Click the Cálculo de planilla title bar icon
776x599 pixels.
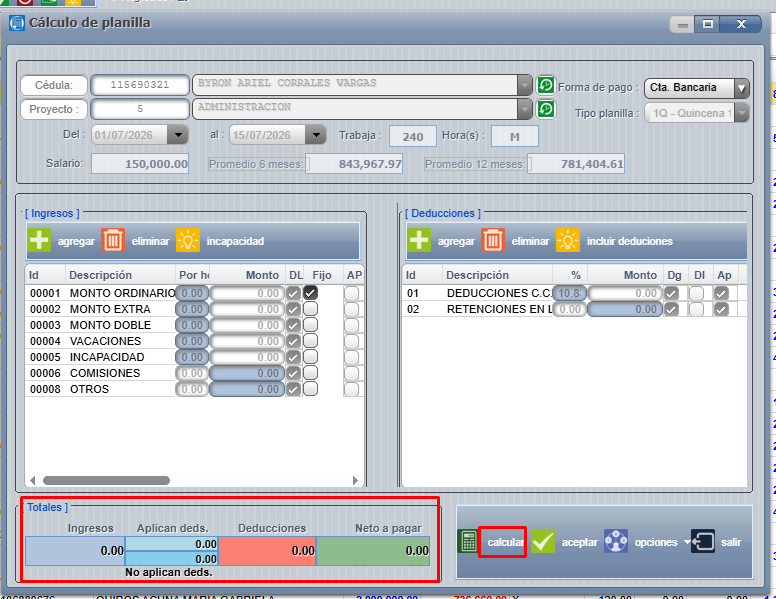[x=17, y=23]
